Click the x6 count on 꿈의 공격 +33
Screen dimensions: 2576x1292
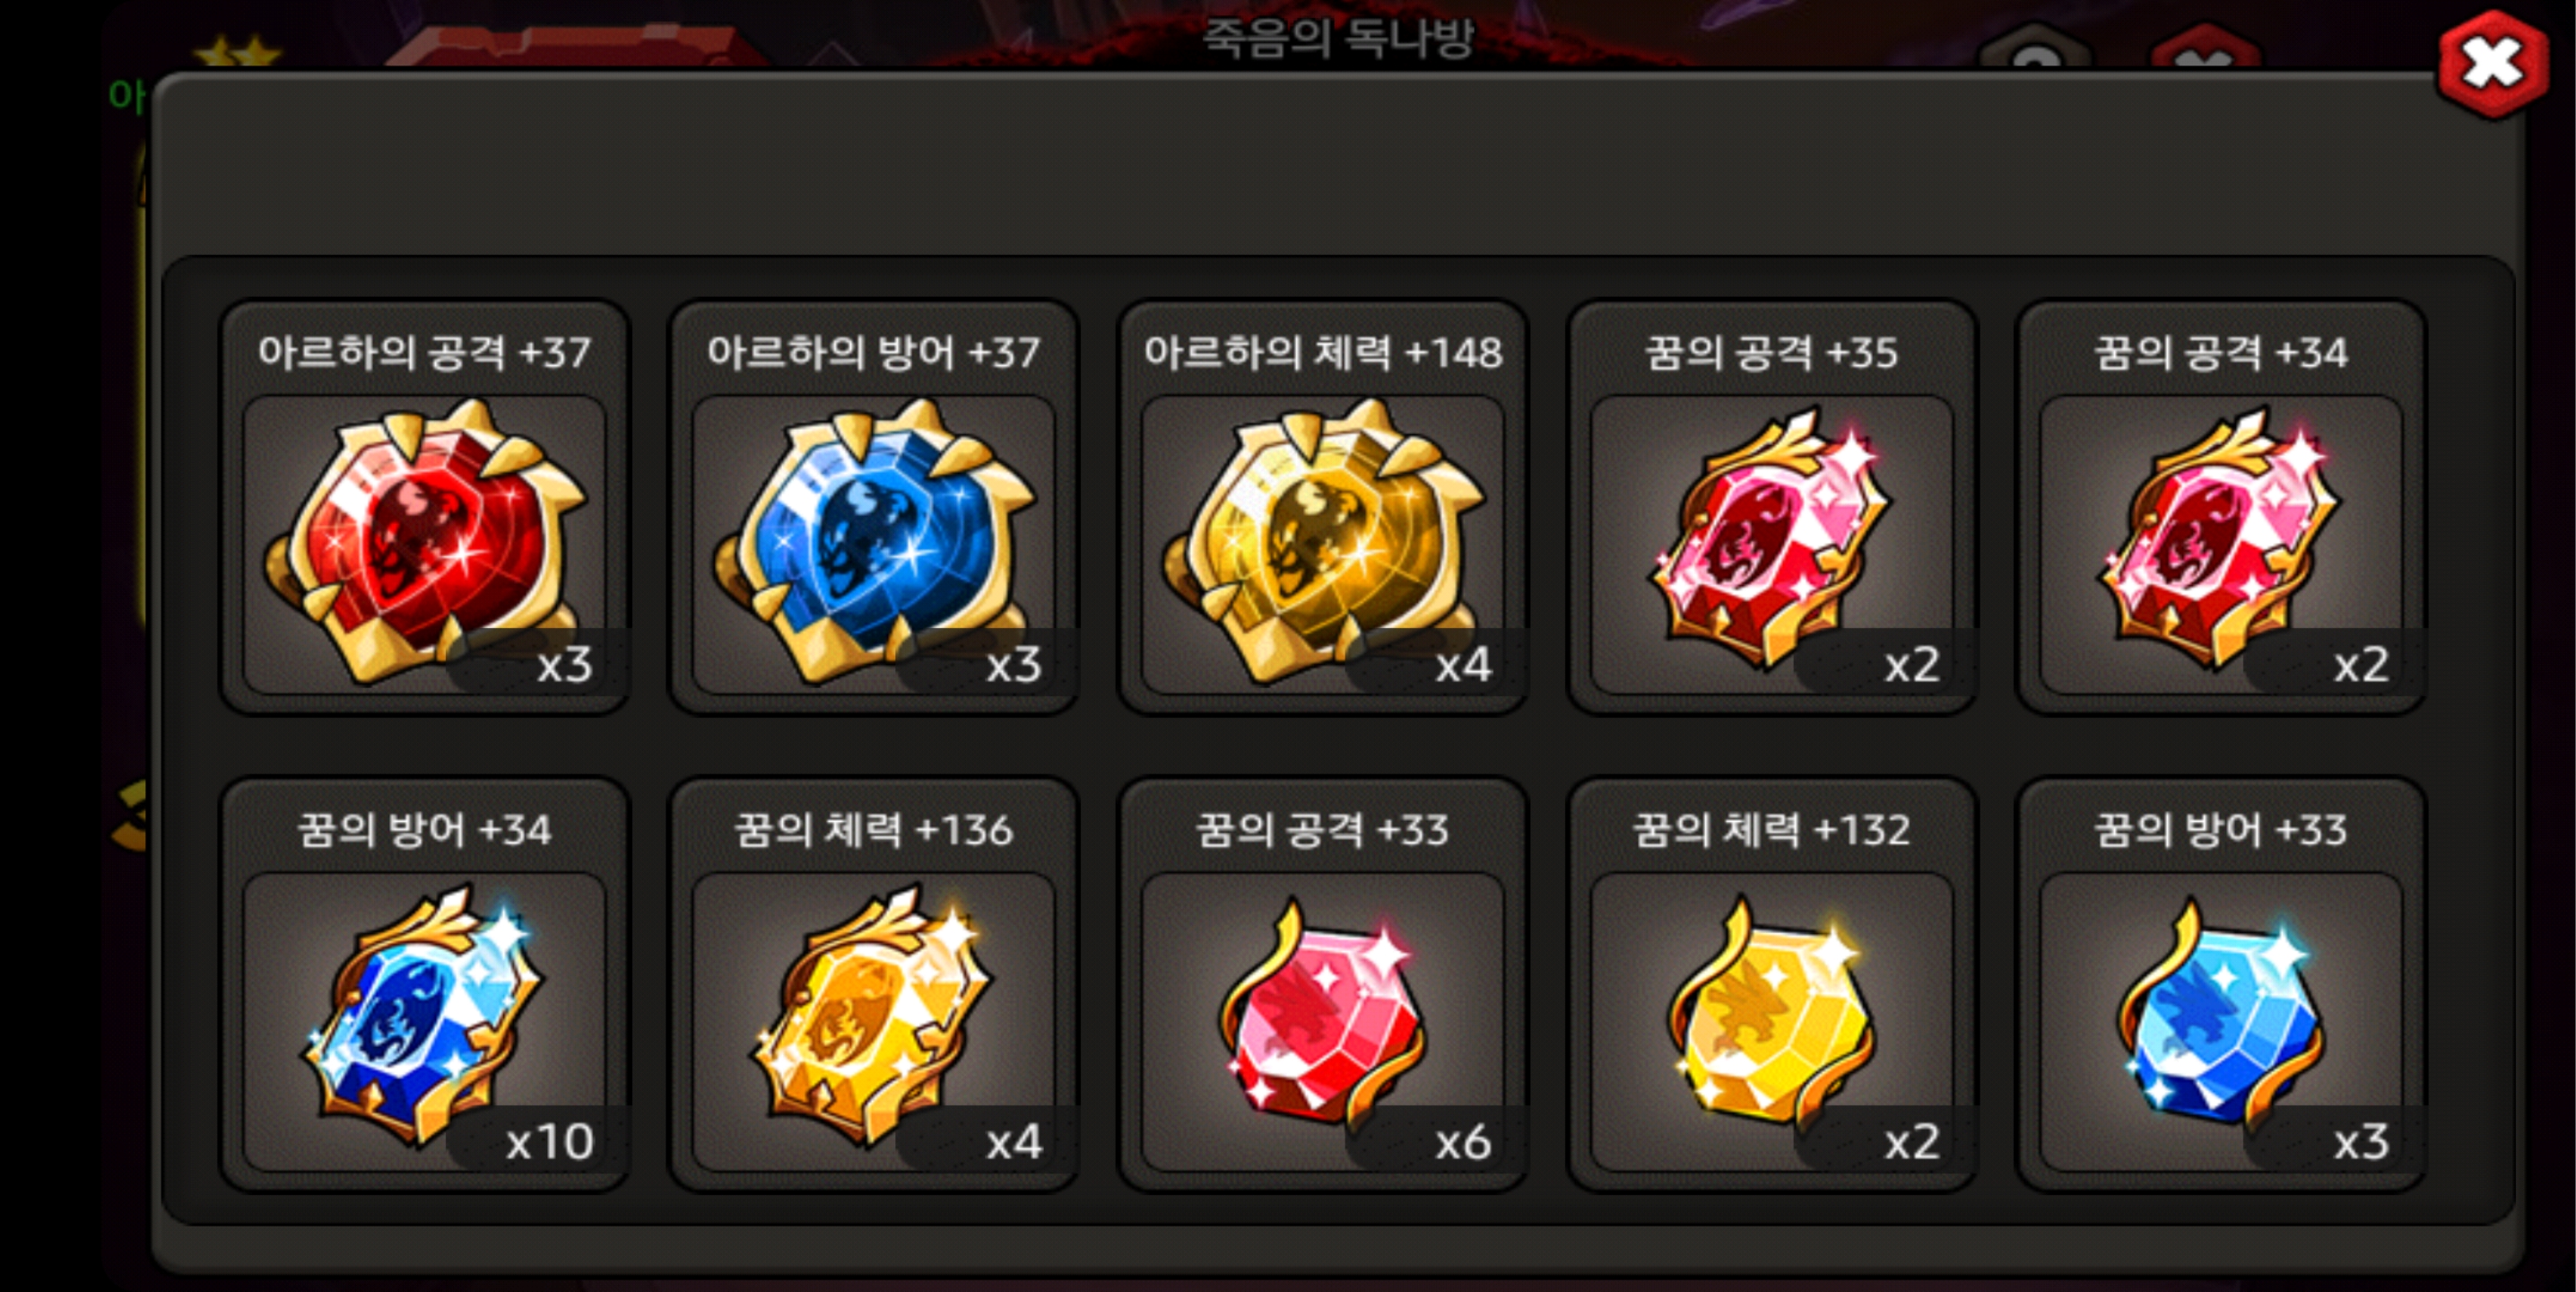(1463, 1142)
